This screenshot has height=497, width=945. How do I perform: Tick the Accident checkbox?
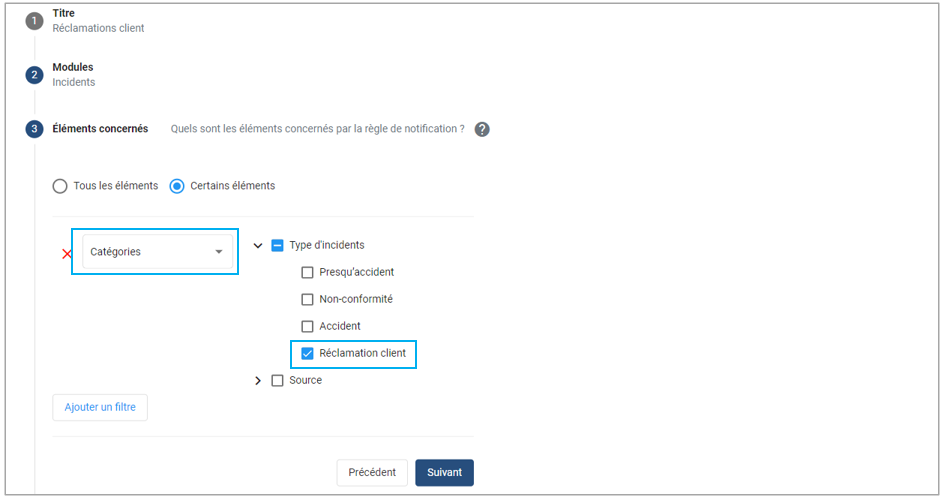pyautogui.click(x=308, y=326)
